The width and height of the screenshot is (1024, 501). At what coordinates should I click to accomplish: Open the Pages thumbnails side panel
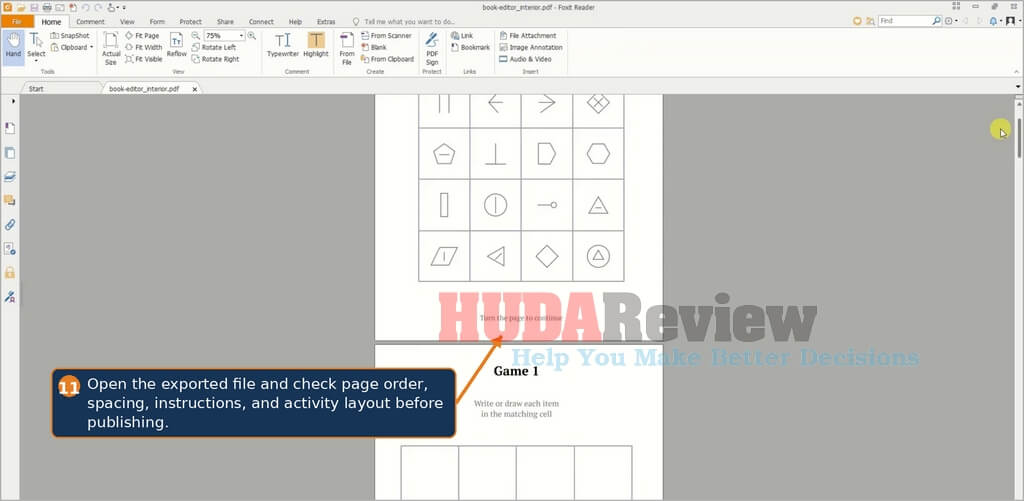click(10, 153)
